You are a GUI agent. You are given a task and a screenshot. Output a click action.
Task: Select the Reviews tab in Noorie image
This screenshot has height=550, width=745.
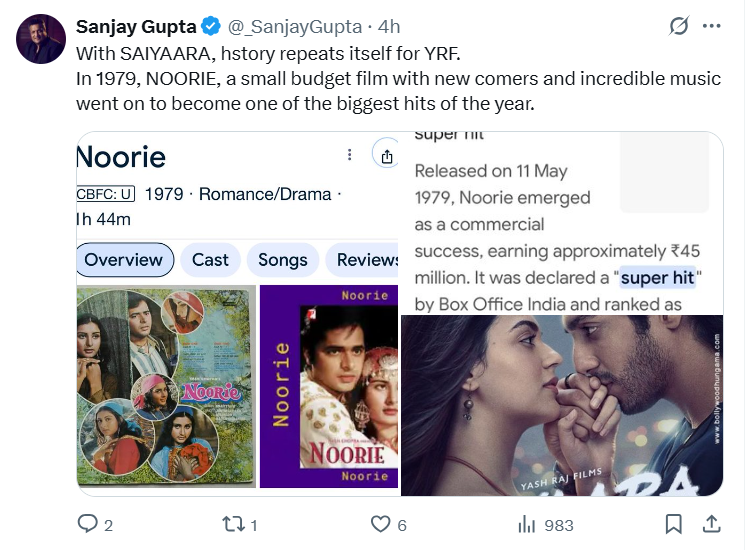pos(366,260)
